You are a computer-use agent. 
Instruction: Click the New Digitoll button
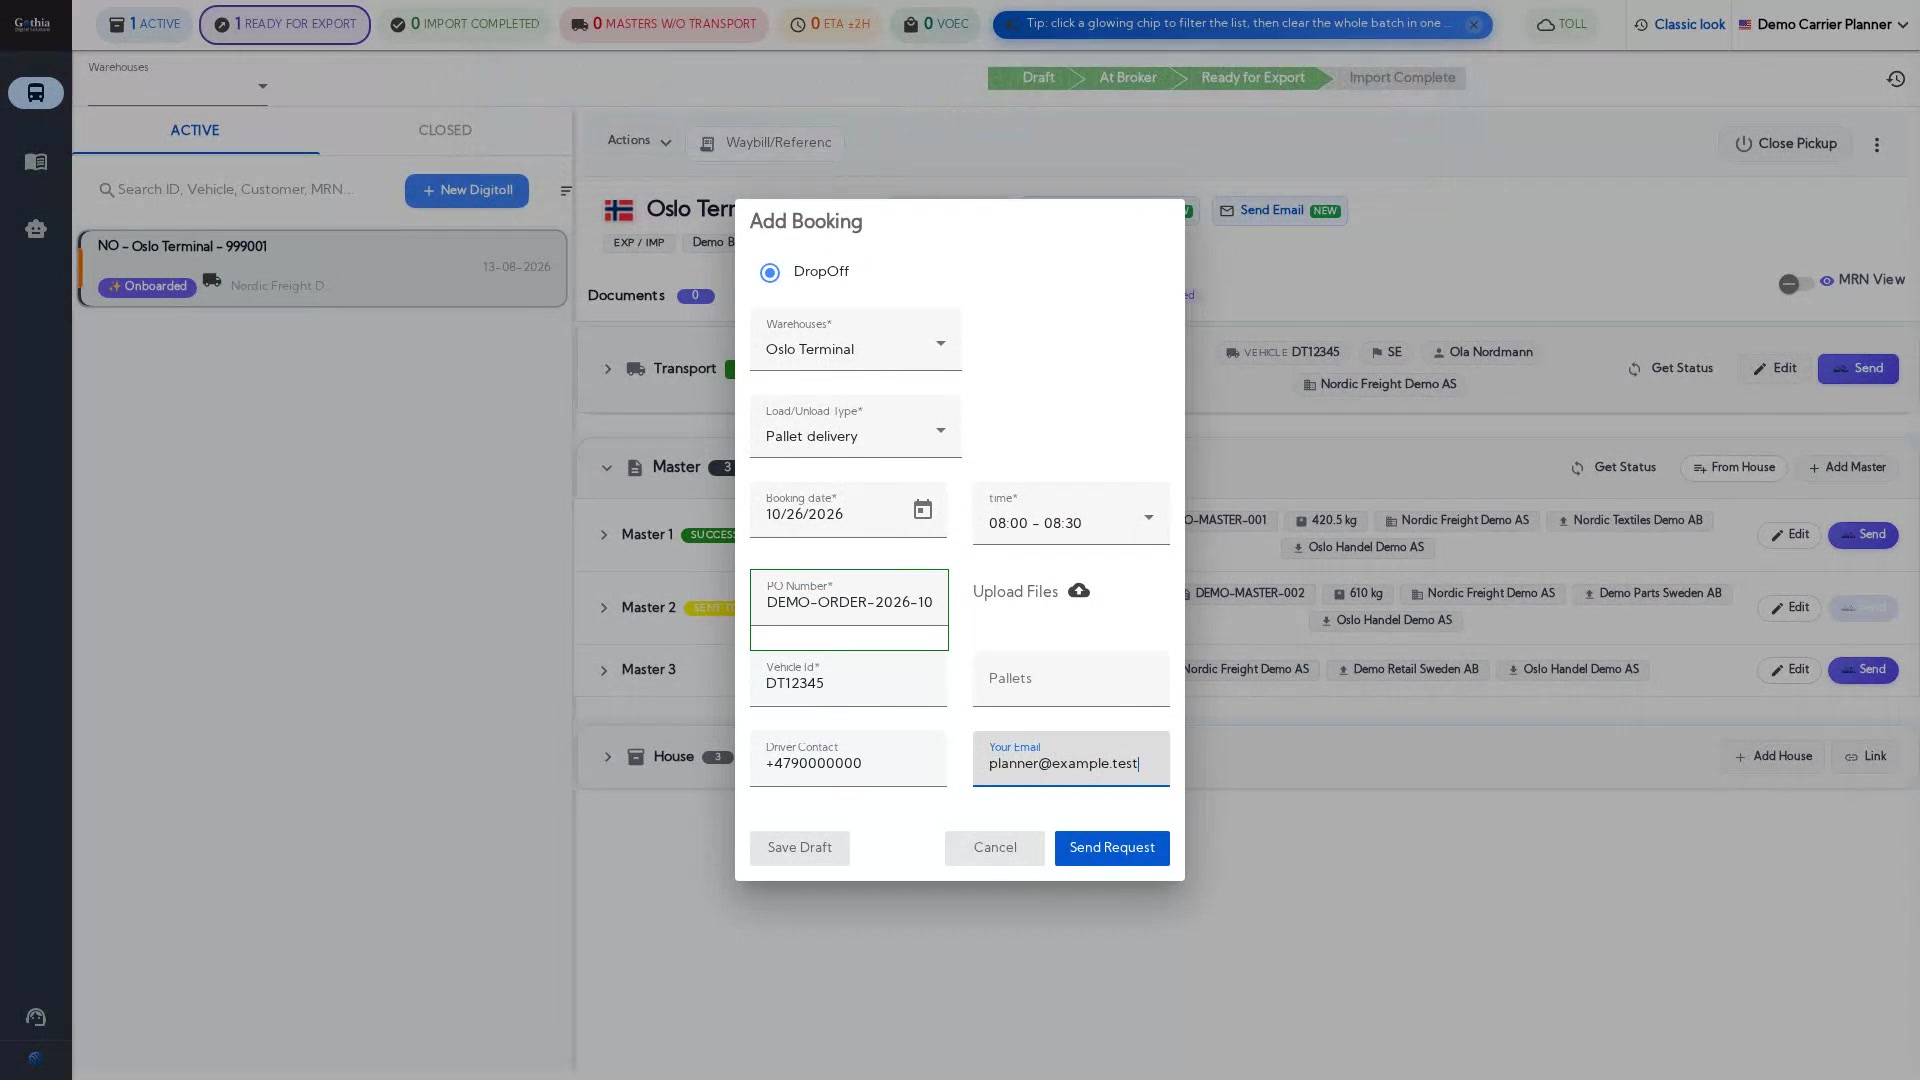coord(467,191)
